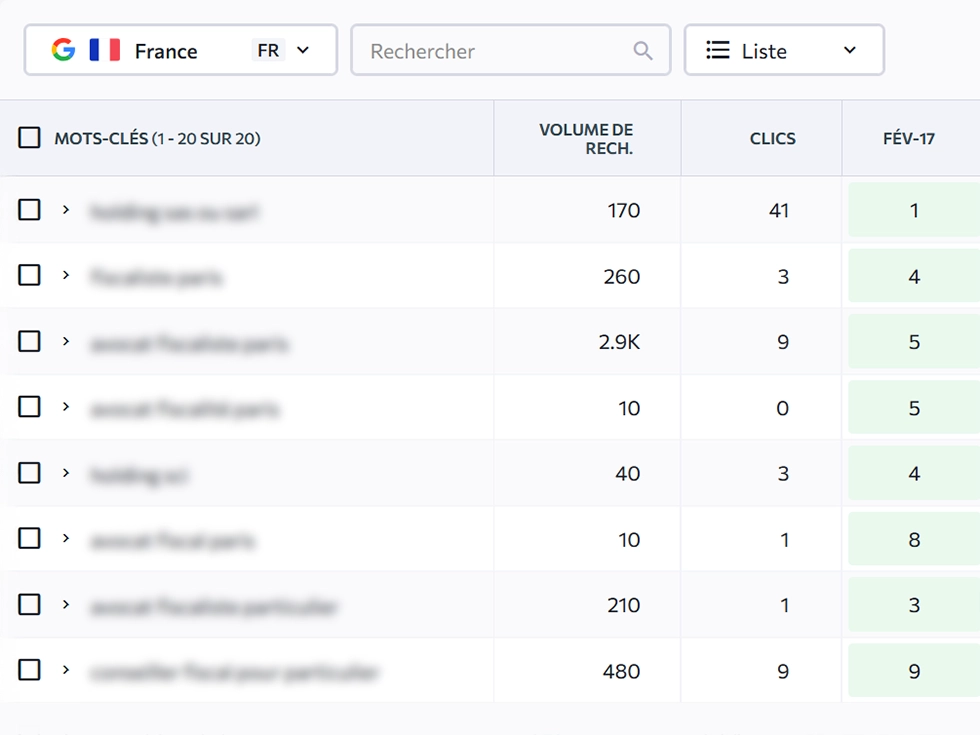Sort by the Clics column header
The image size is (980, 735).
point(772,138)
